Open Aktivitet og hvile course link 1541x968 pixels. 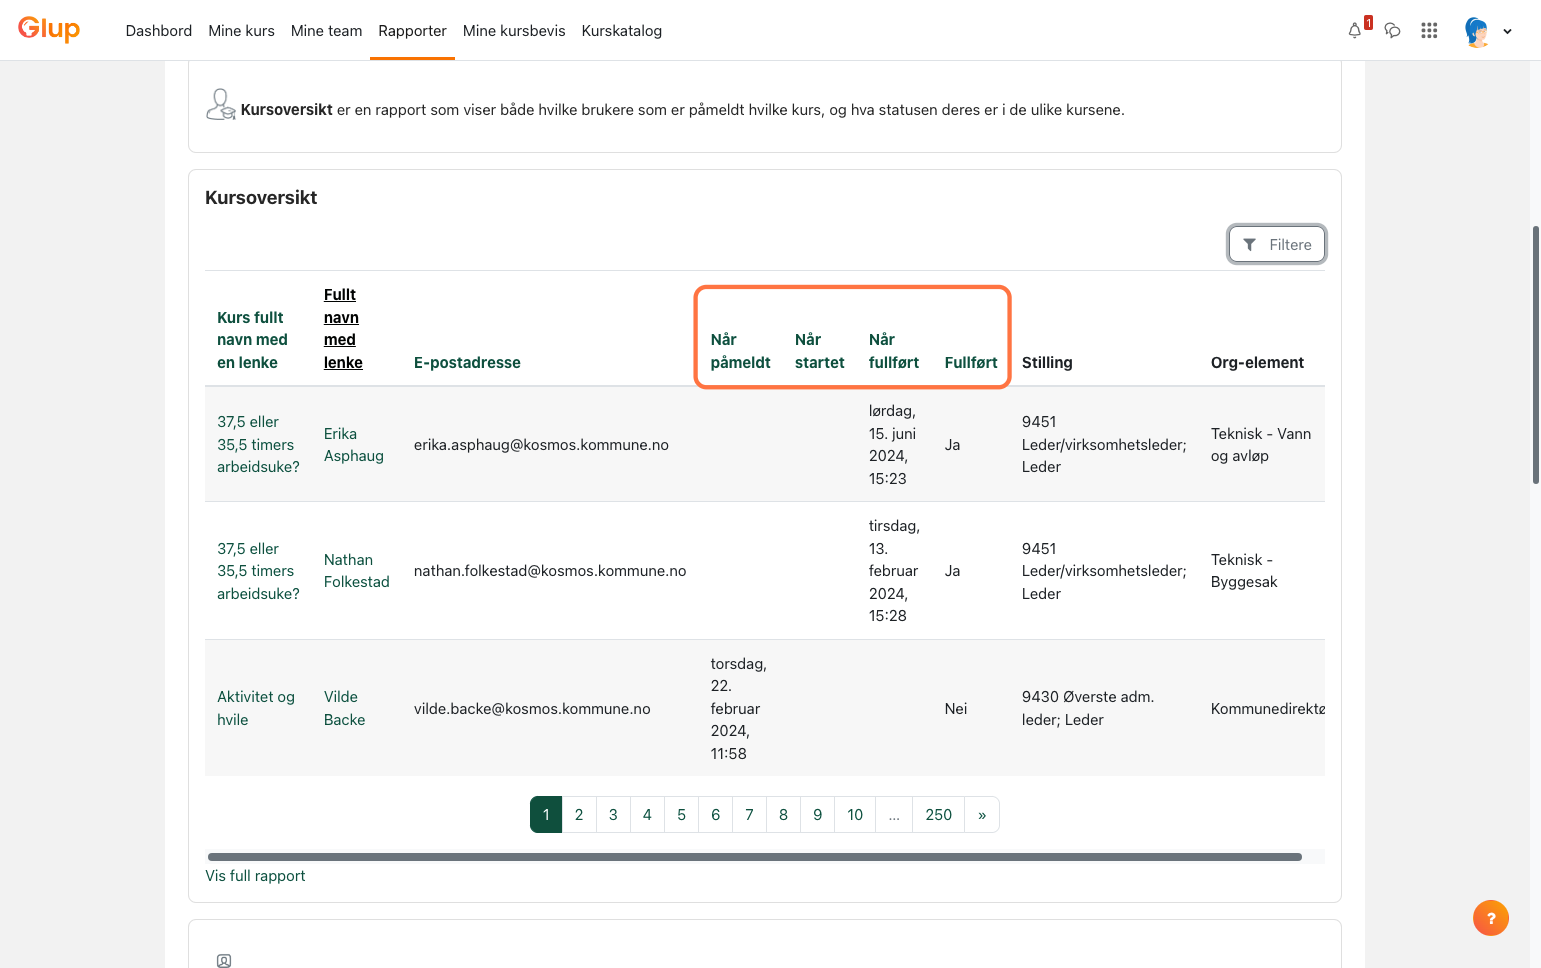pos(256,708)
